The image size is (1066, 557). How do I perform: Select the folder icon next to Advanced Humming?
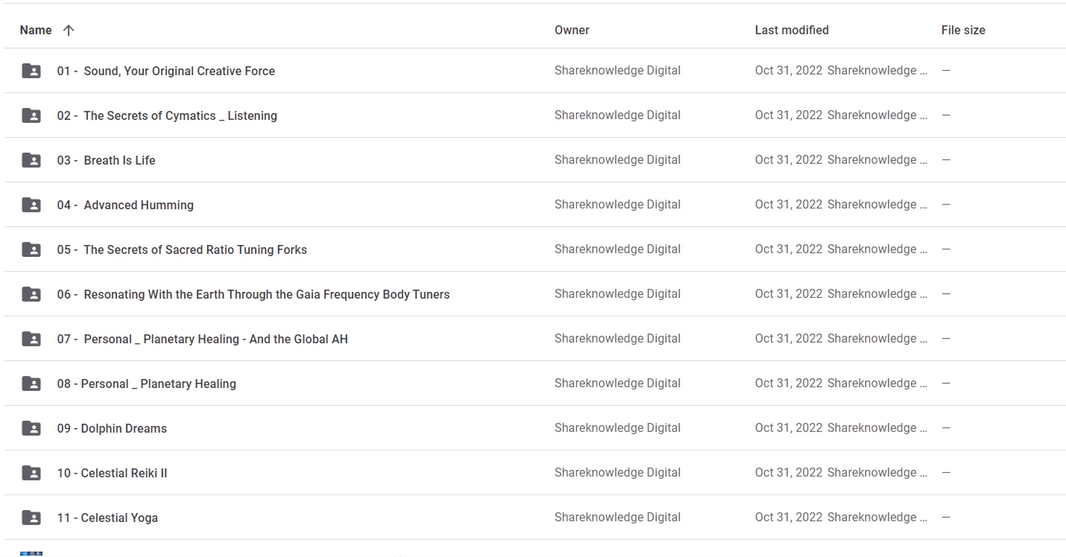click(31, 205)
